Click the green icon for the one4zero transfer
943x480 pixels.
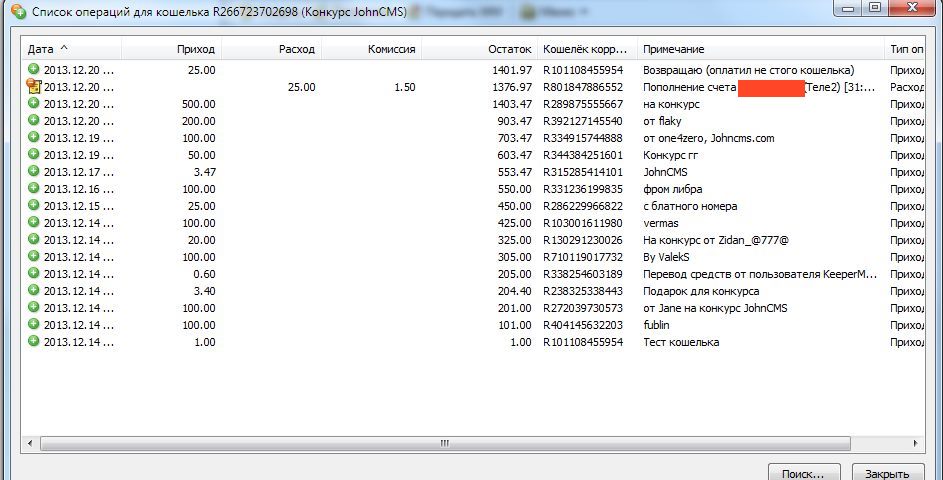pyautogui.click(x=34, y=137)
